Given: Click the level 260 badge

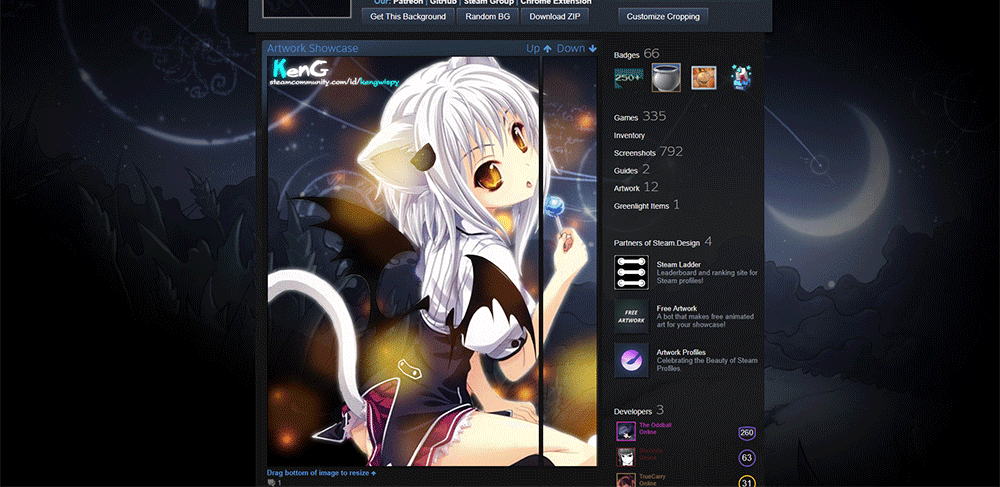Looking at the screenshot, I should click(747, 433).
